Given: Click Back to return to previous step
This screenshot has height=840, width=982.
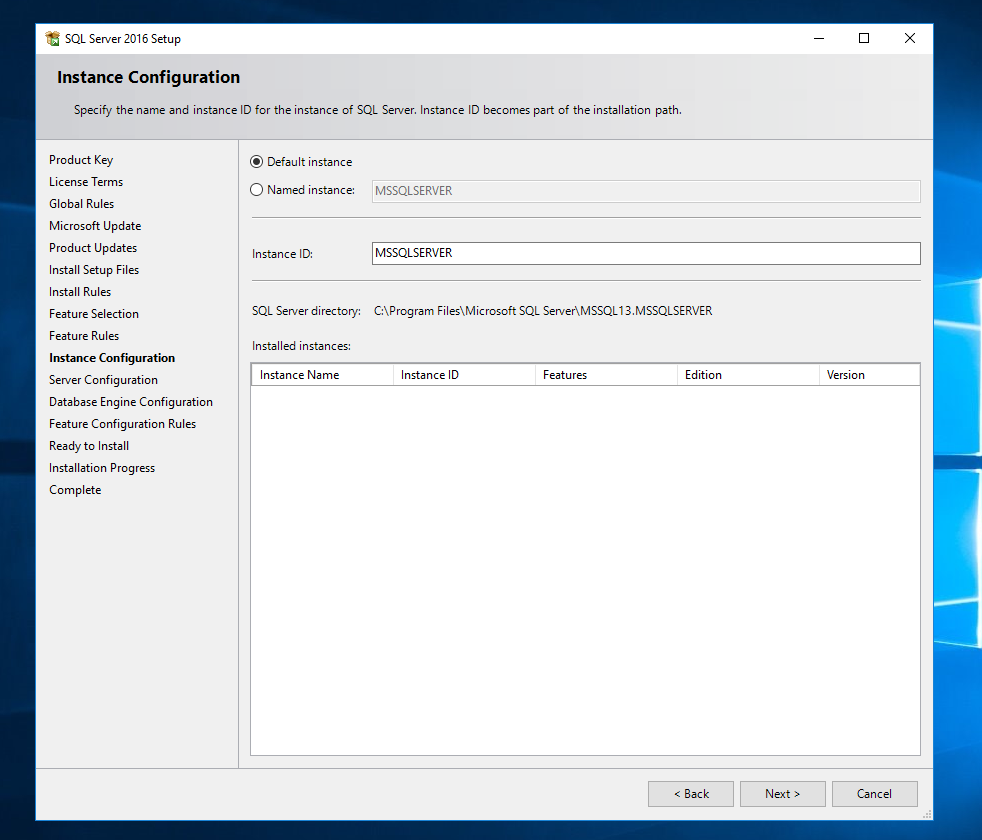Looking at the screenshot, I should click(x=690, y=793).
